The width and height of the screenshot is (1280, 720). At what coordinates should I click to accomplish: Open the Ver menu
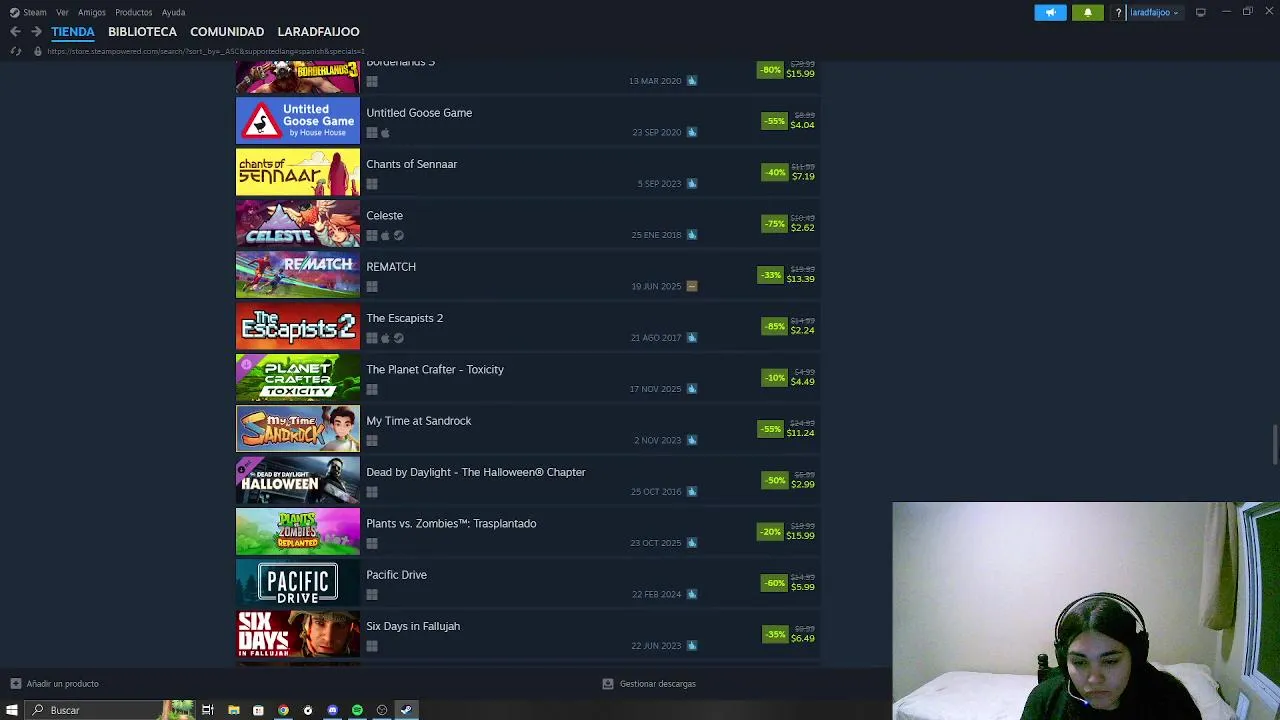tap(62, 12)
